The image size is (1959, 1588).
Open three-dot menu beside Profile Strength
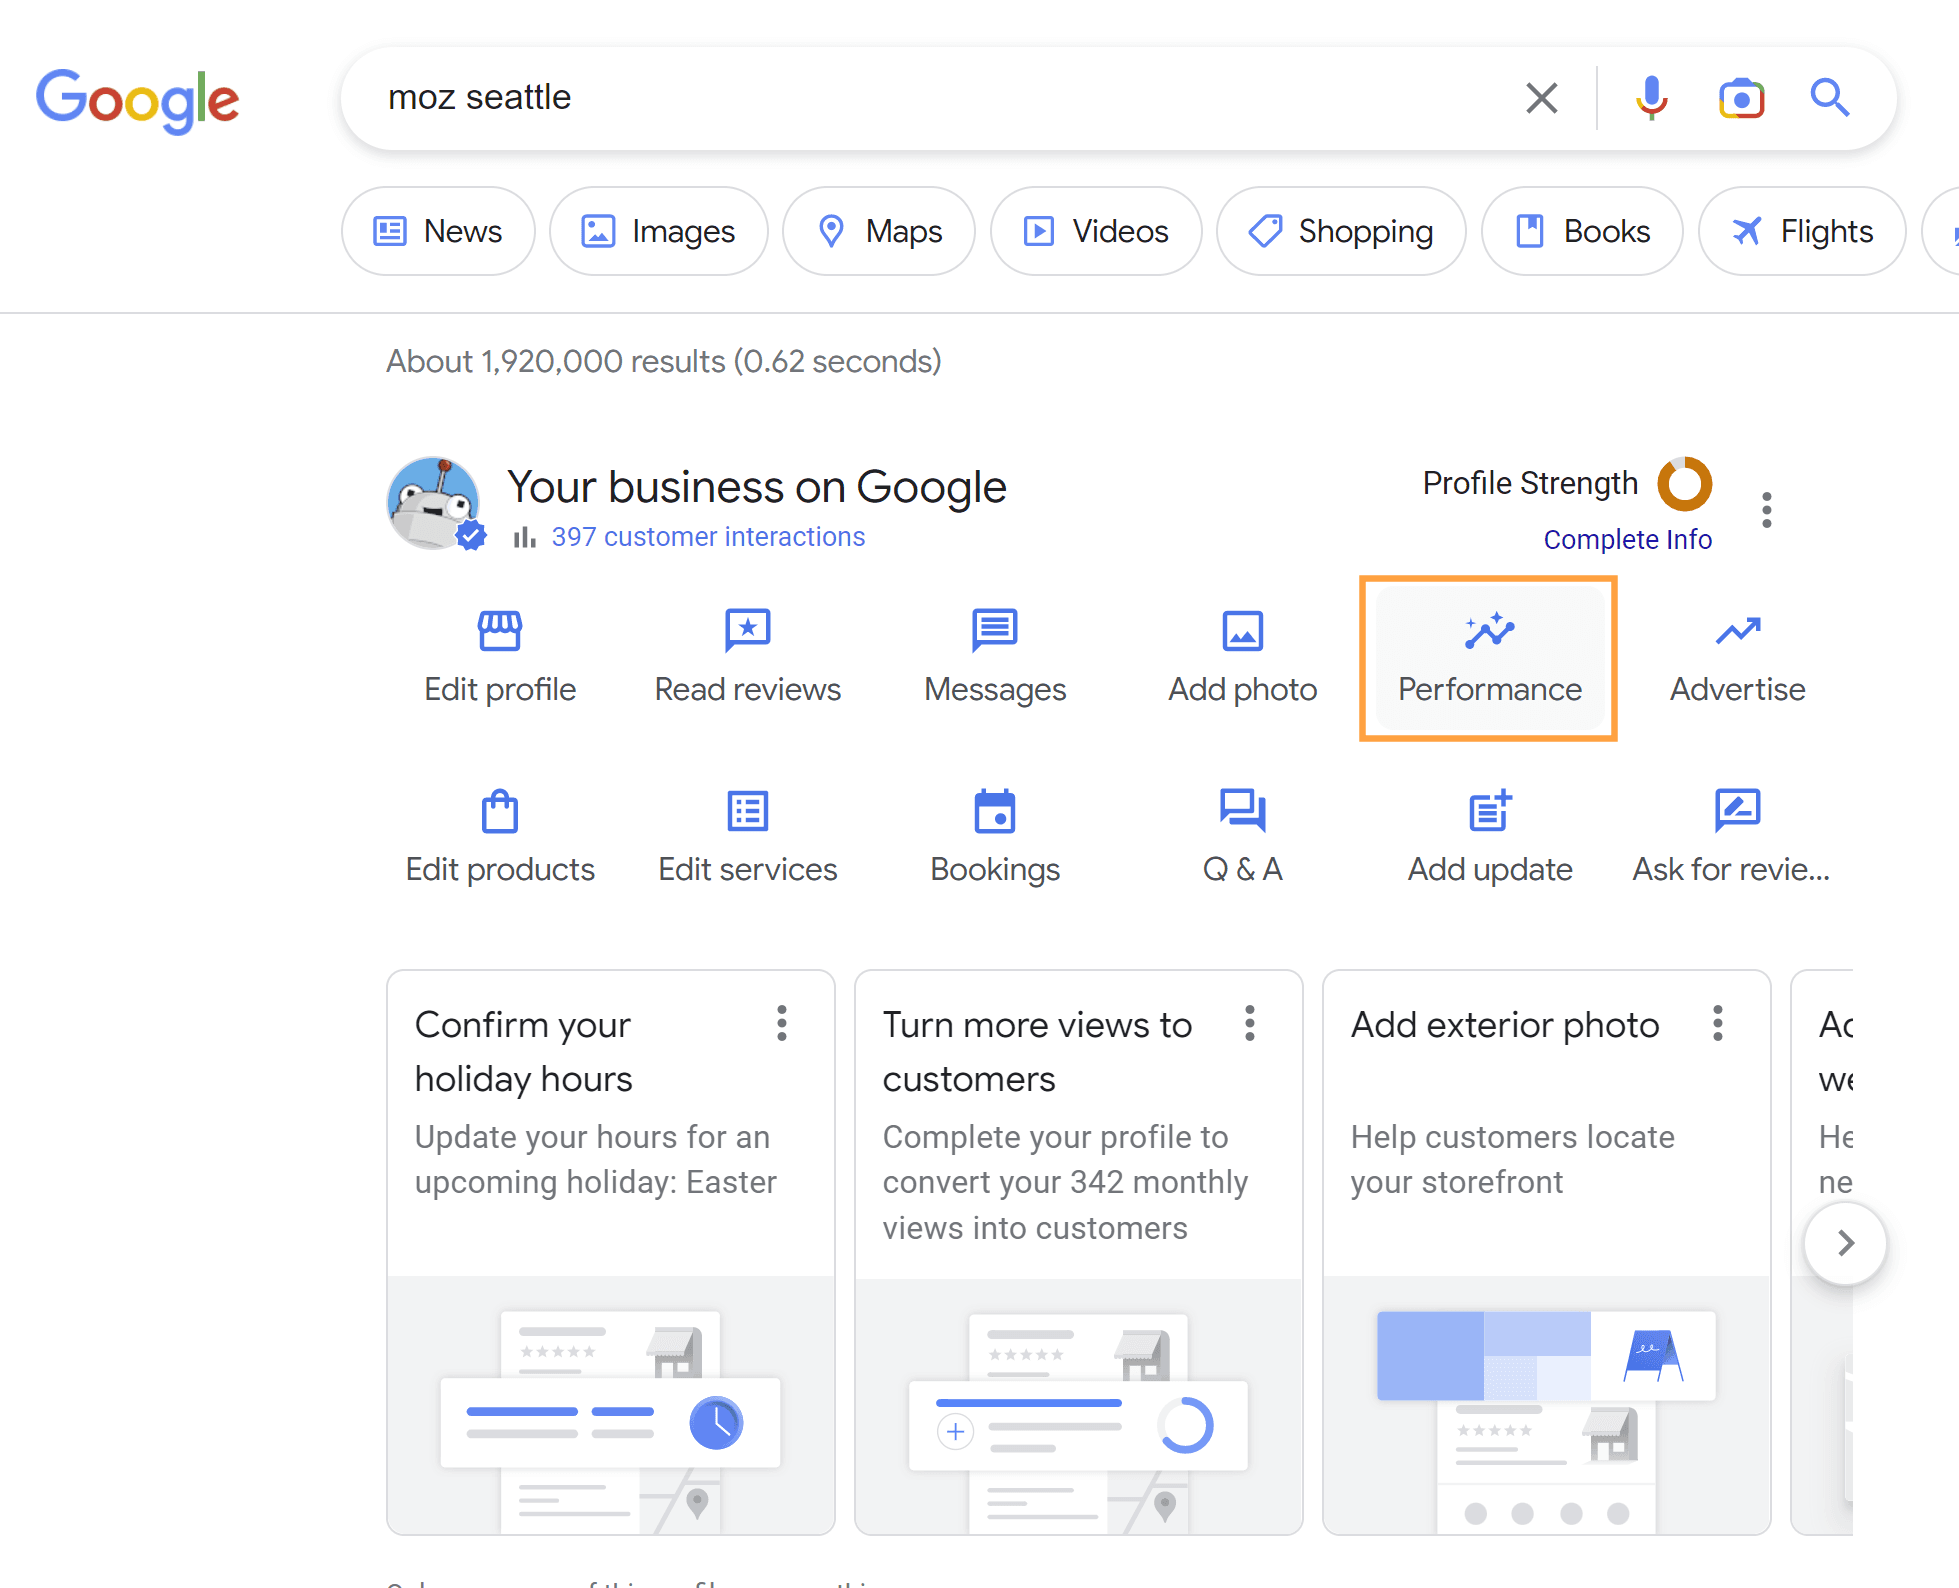point(1767,510)
